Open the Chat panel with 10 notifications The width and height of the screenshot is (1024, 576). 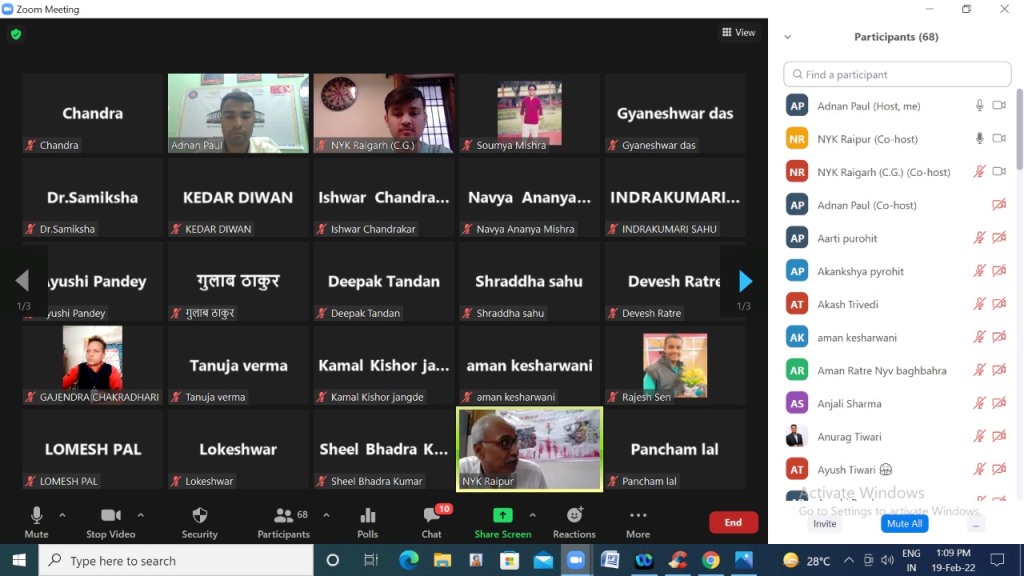coord(431,516)
